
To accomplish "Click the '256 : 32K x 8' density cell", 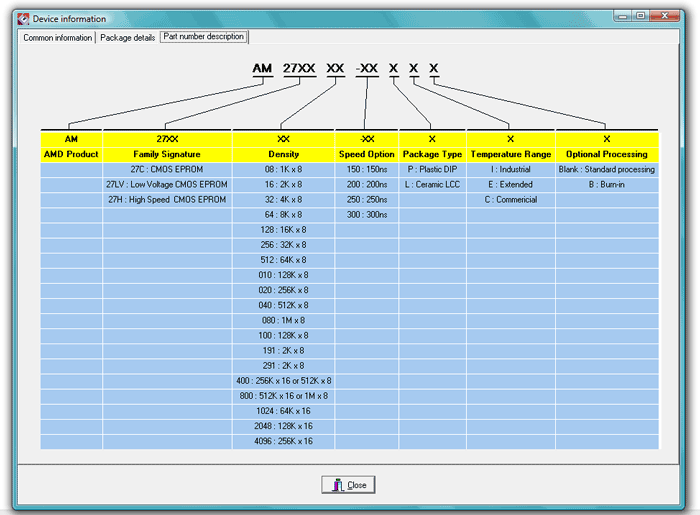I will coord(283,245).
